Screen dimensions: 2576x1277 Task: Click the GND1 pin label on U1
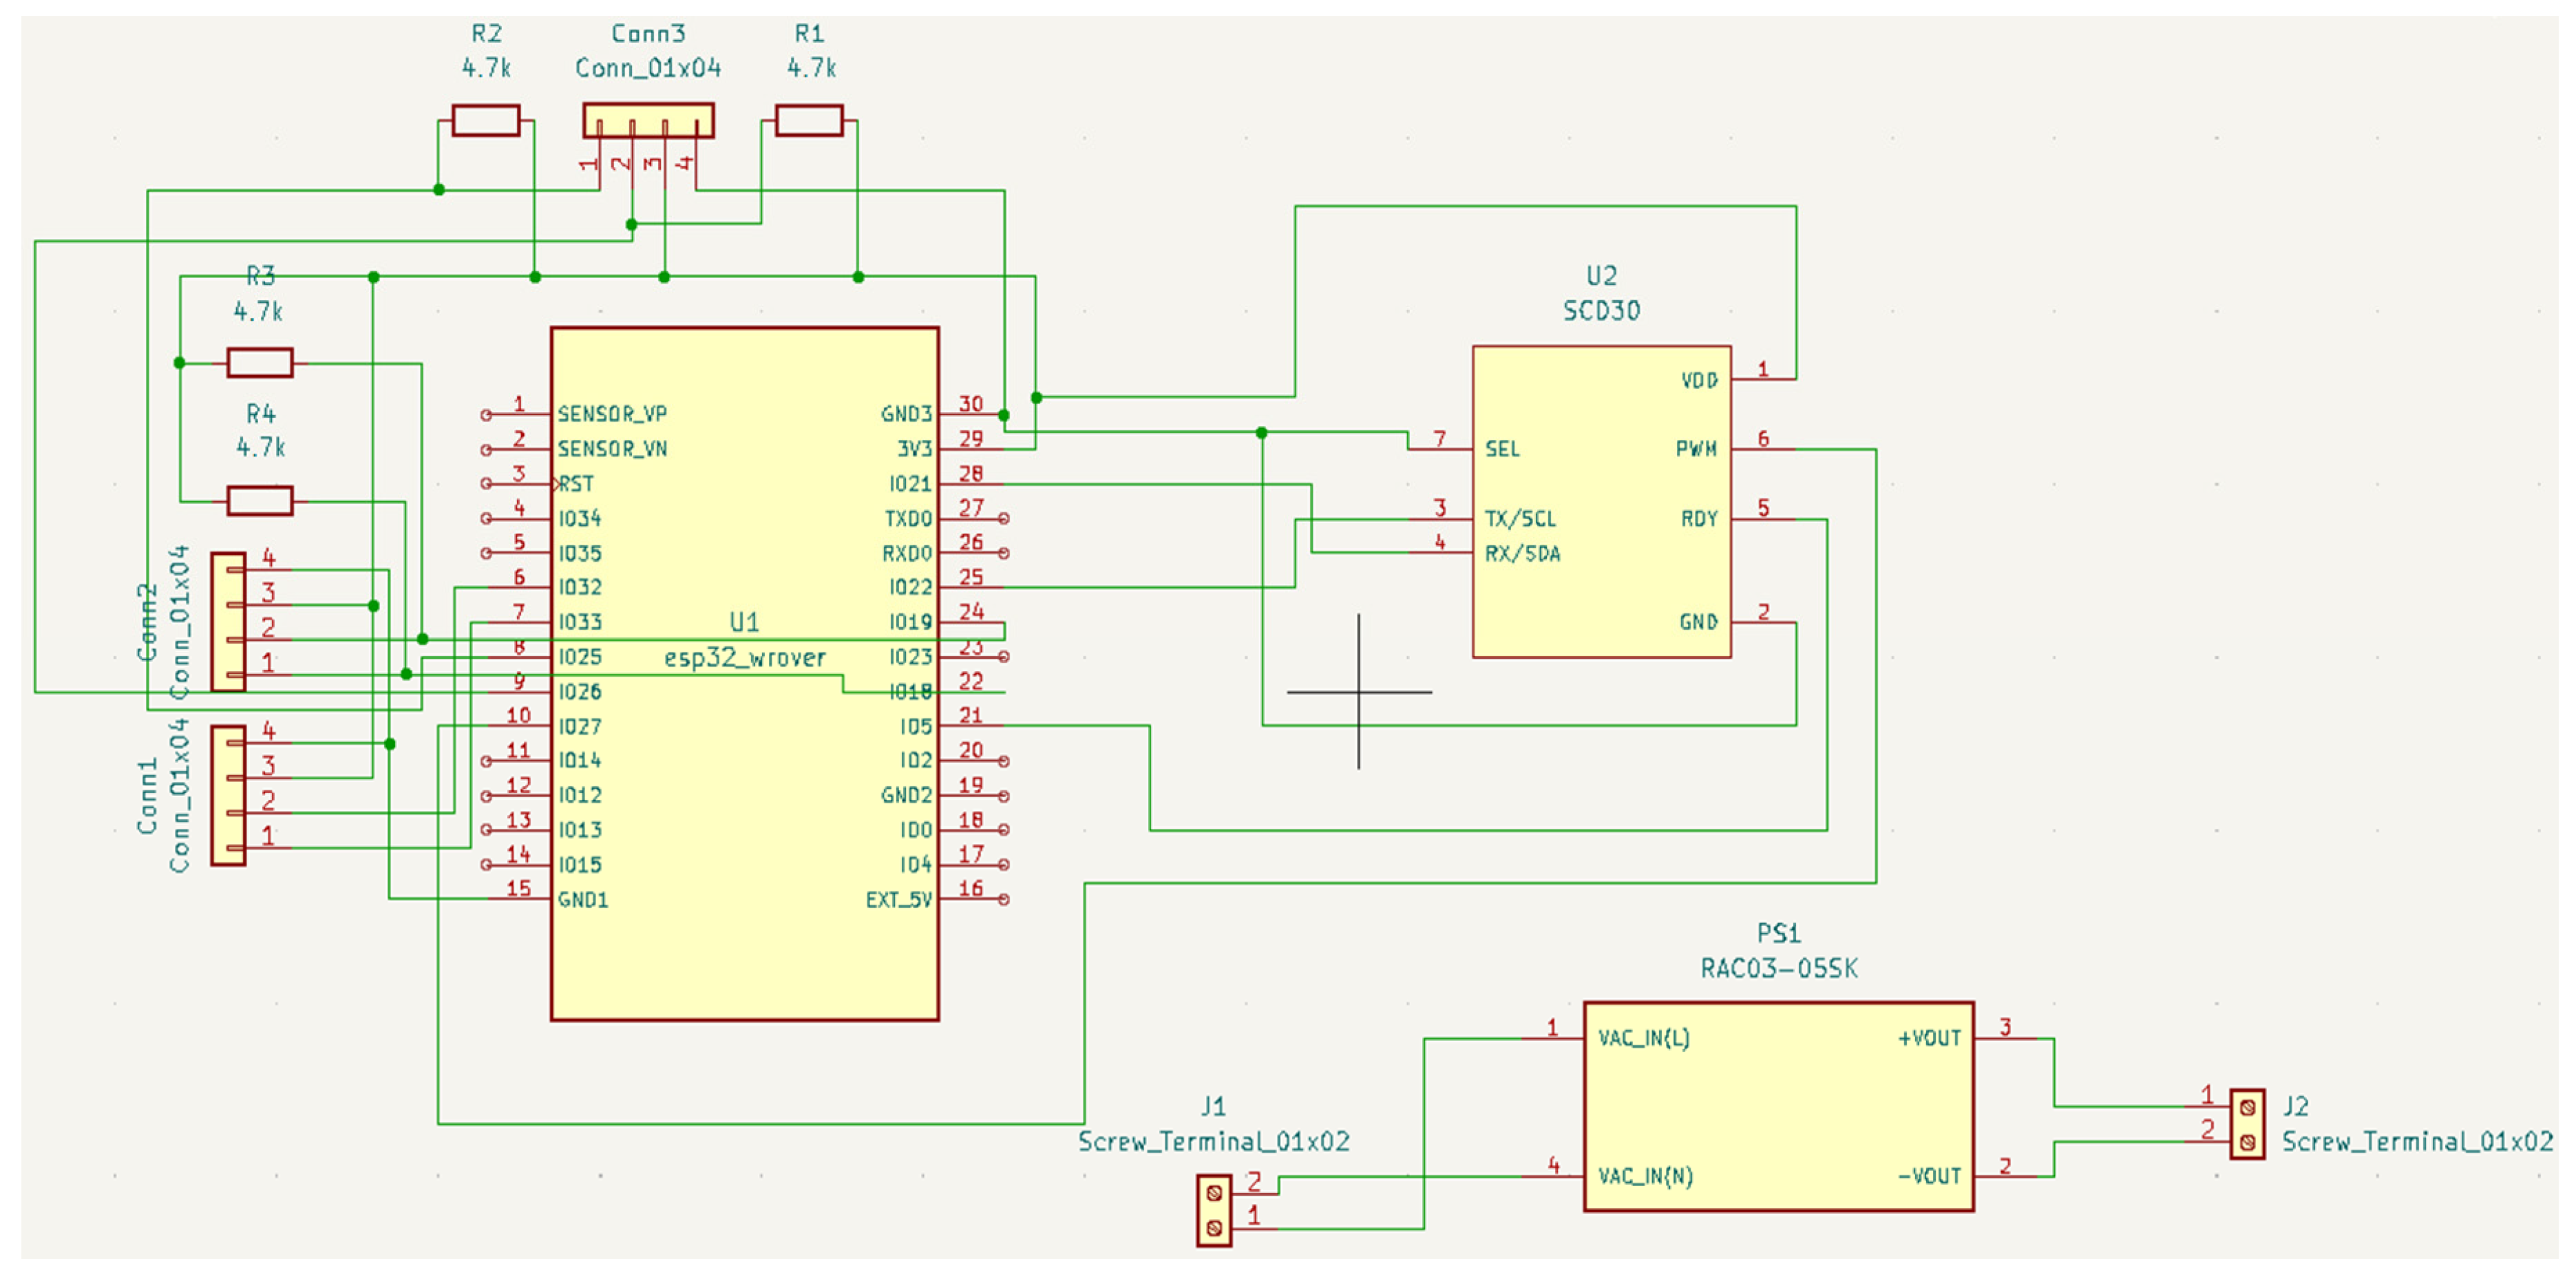[x=583, y=899]
